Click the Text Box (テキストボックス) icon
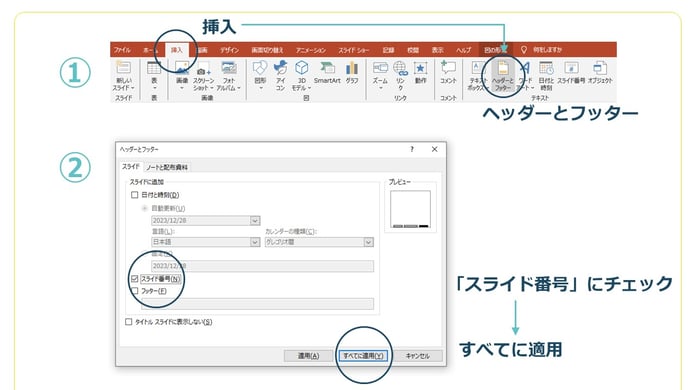Image resolution: width=695 pixels, height=390 pixels. pos(477,68)
